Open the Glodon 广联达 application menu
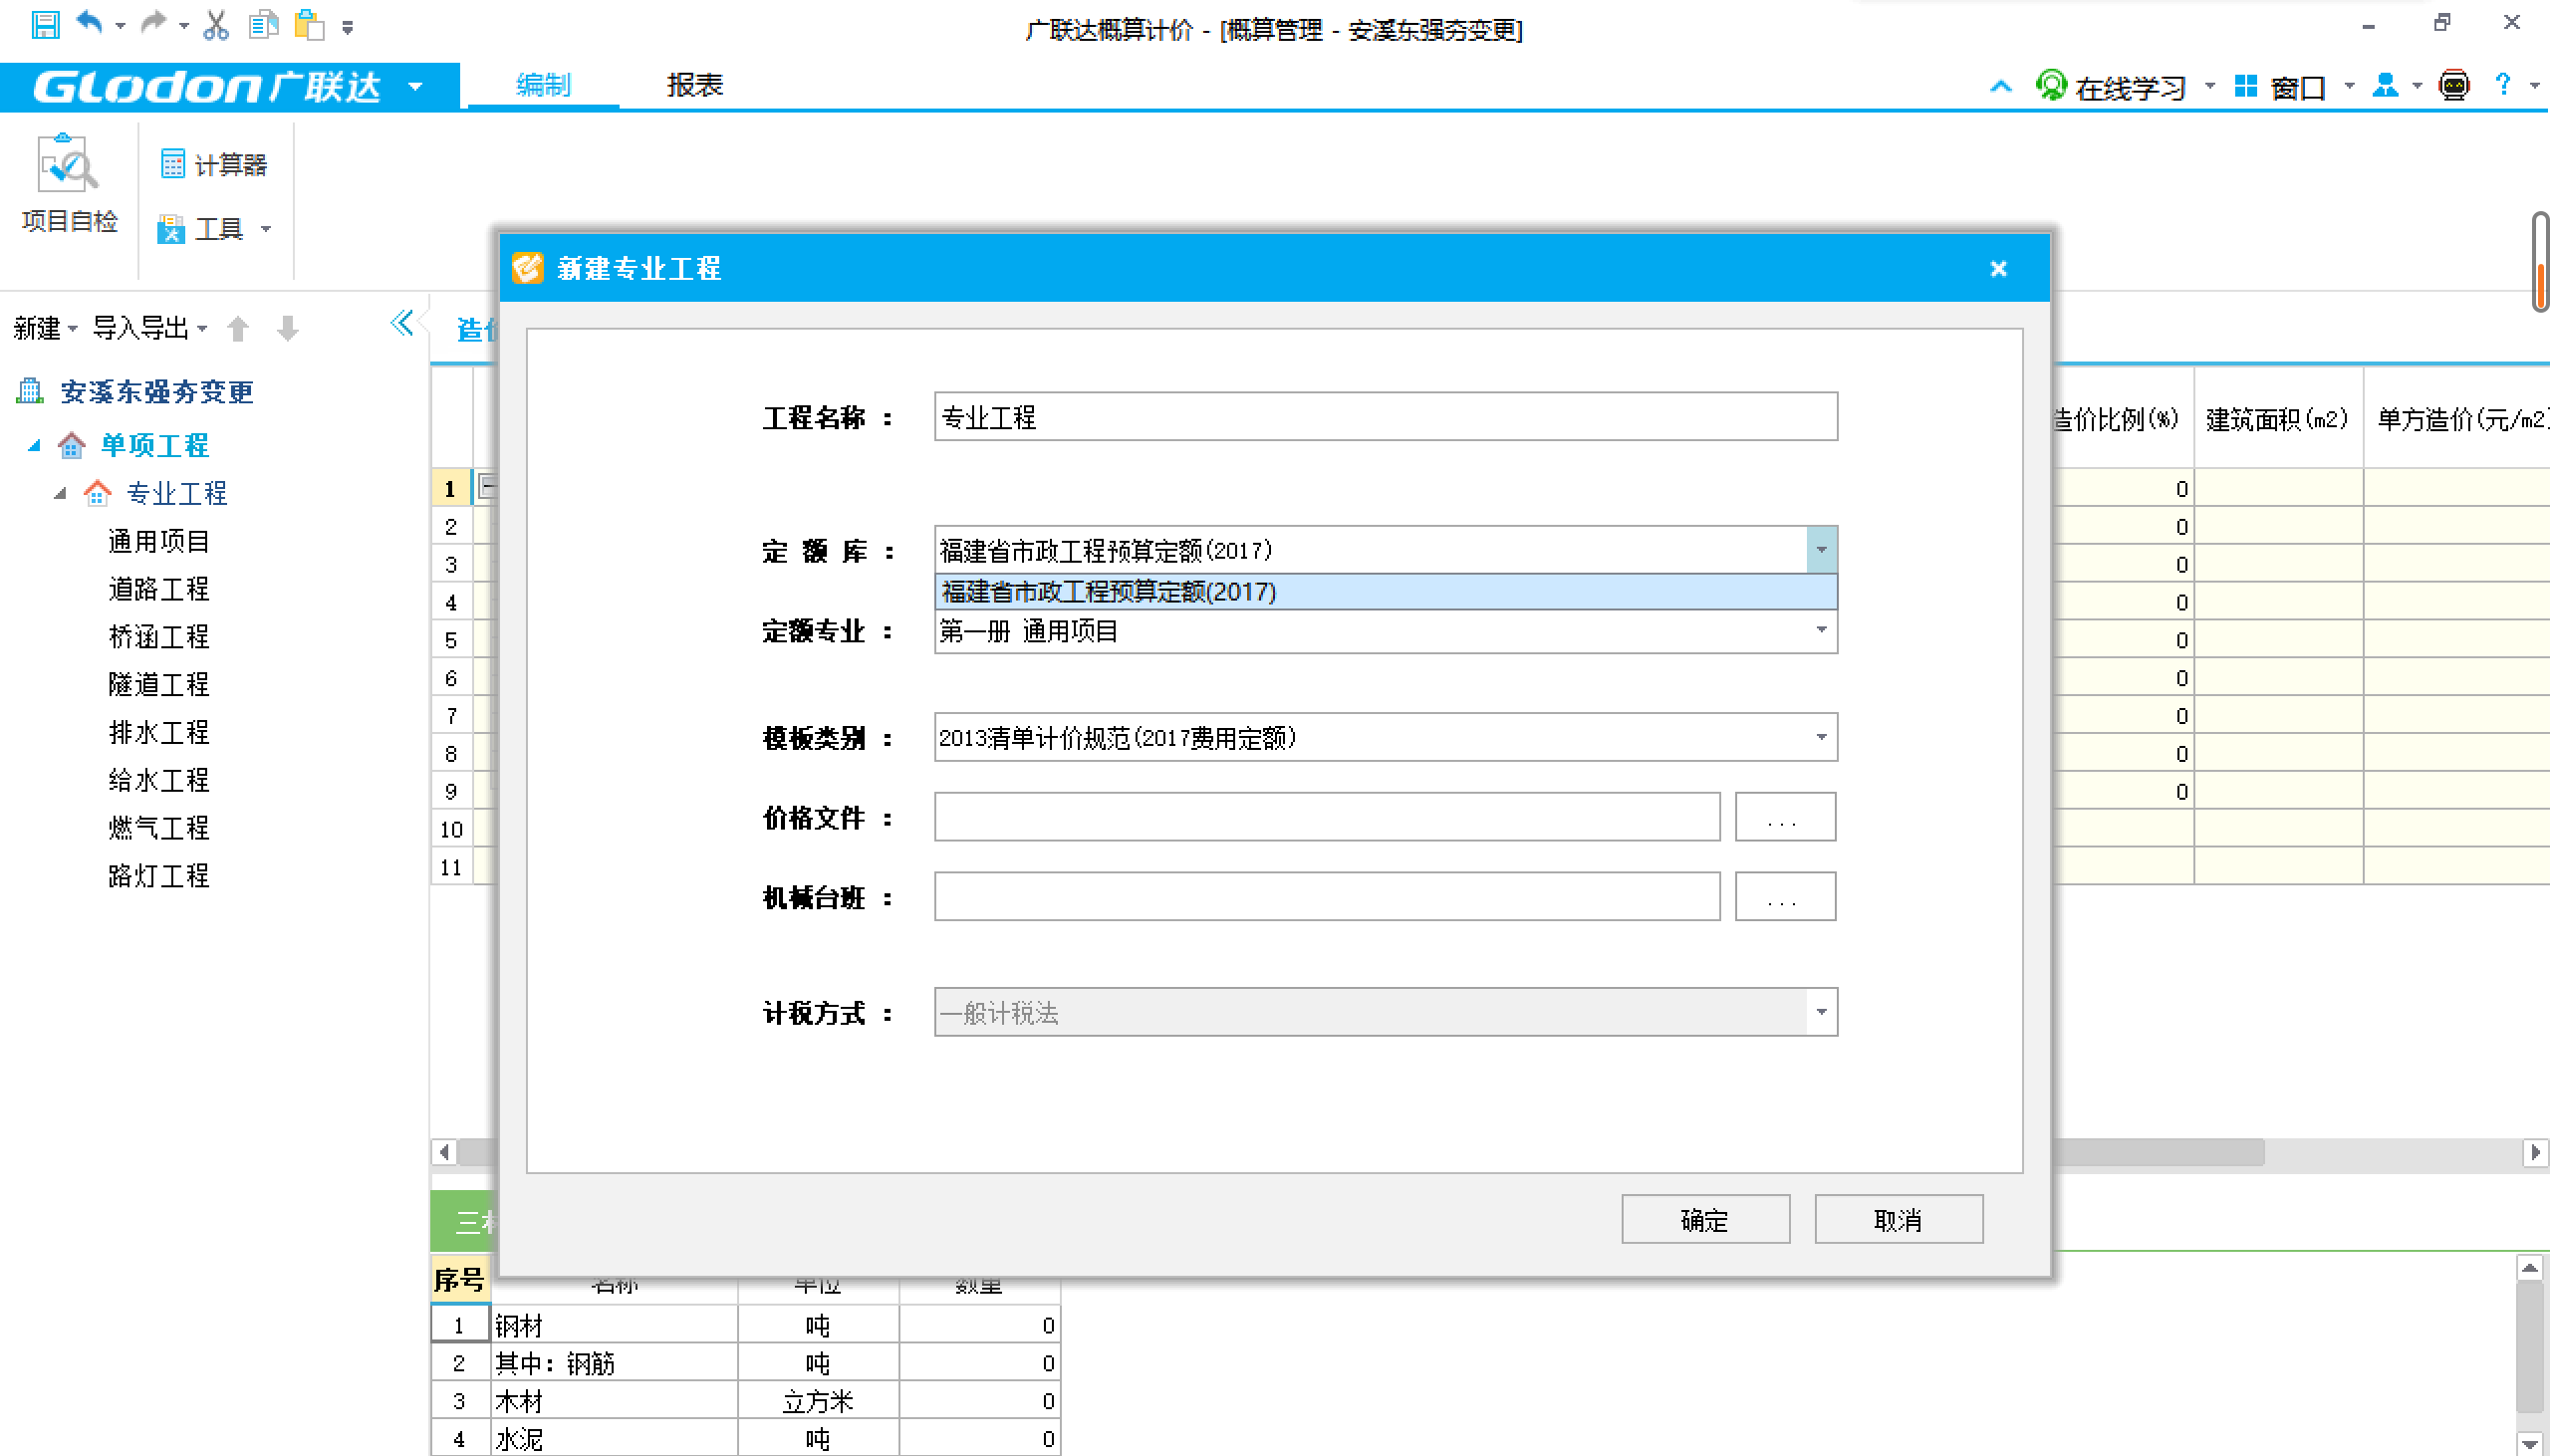The image size is (2550, 1456). pyautogui.click(x=230, y=87)
